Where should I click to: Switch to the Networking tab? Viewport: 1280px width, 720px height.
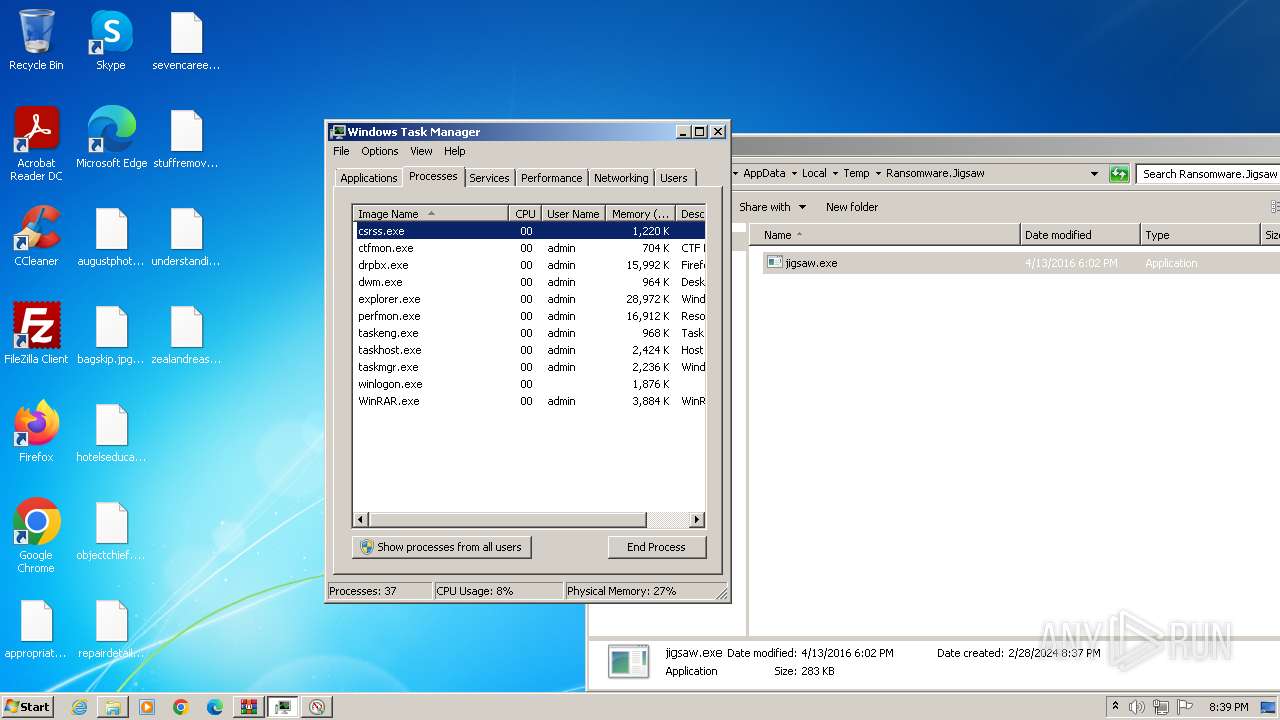[621, 178]
